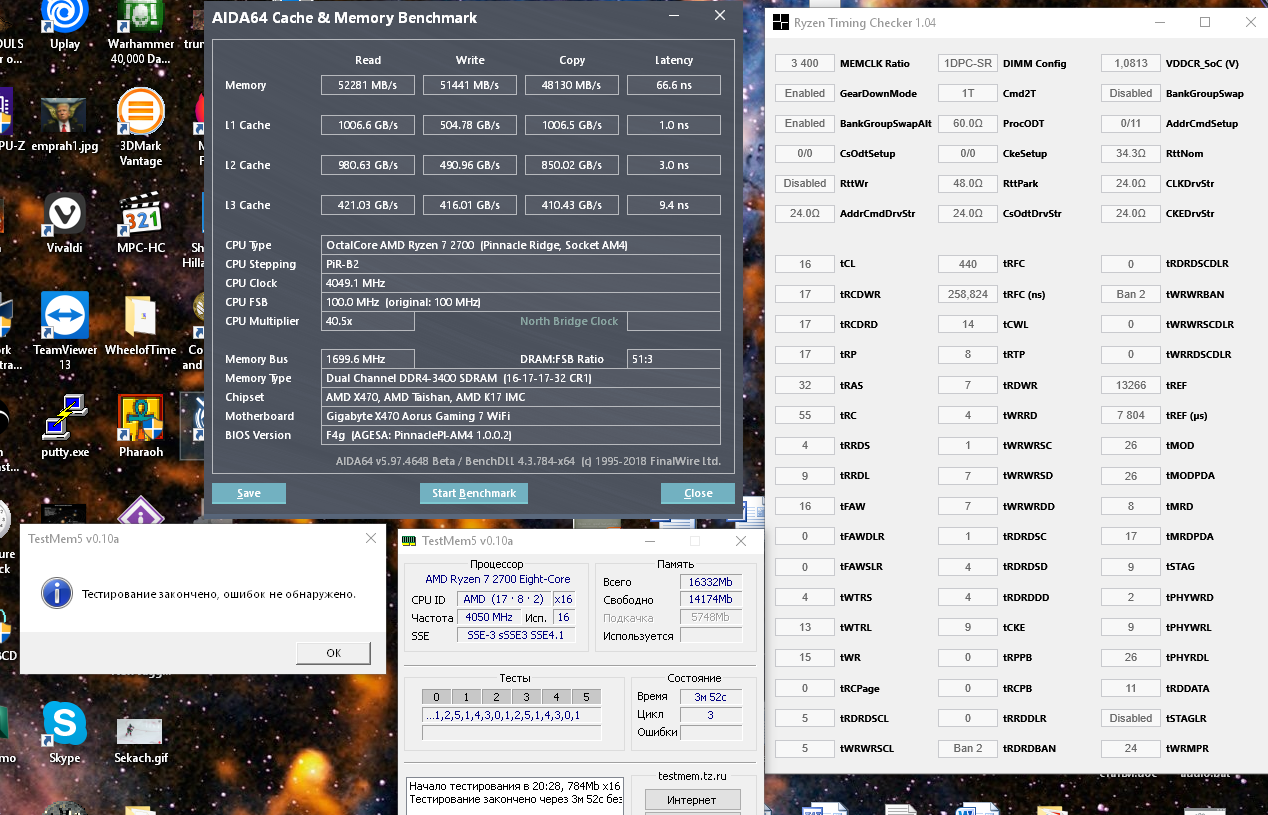Open the WheelofTime folder icon

pos(141,325)
